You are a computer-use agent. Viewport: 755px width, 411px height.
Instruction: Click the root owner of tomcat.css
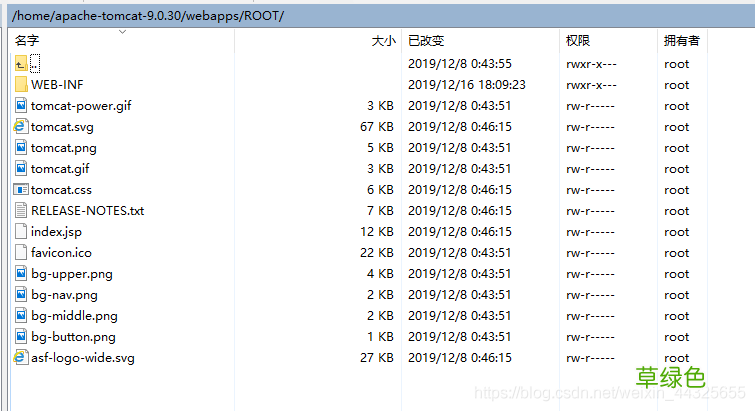click(677, 190)
